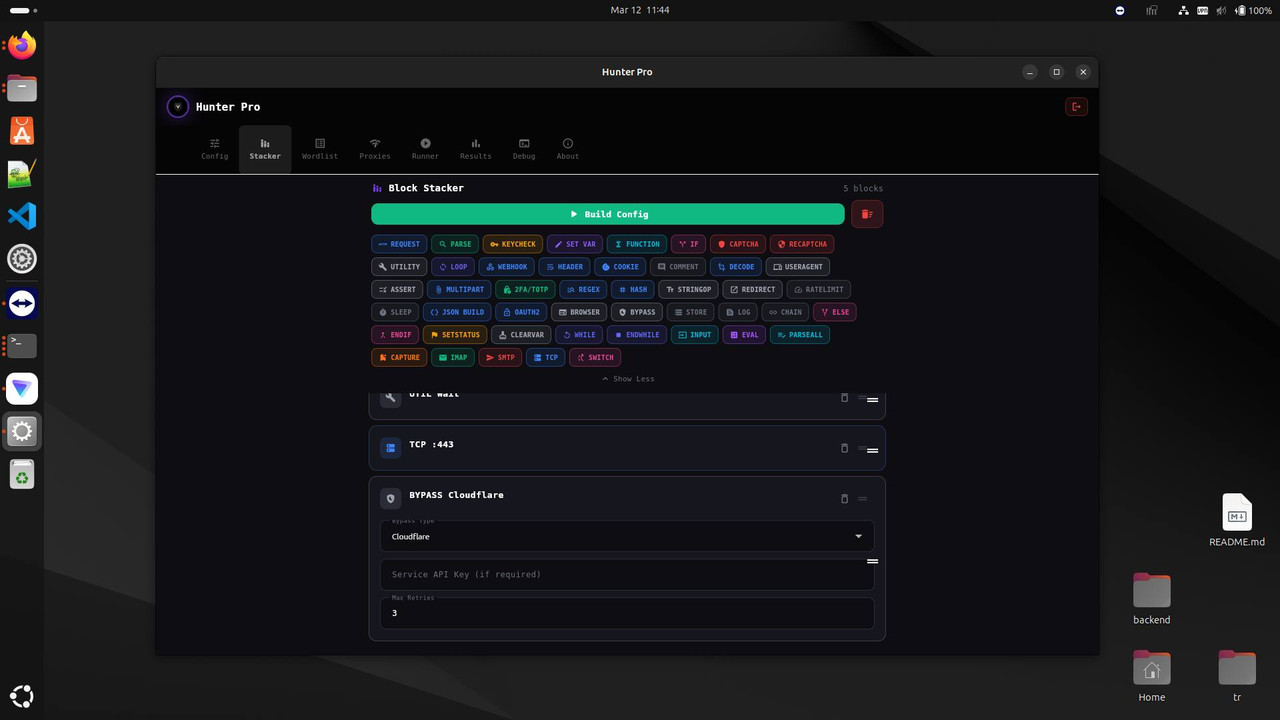Add a BROWSER block
Image resolution: width=1280 pixels, height=720 pixels.
coord(578,312)
